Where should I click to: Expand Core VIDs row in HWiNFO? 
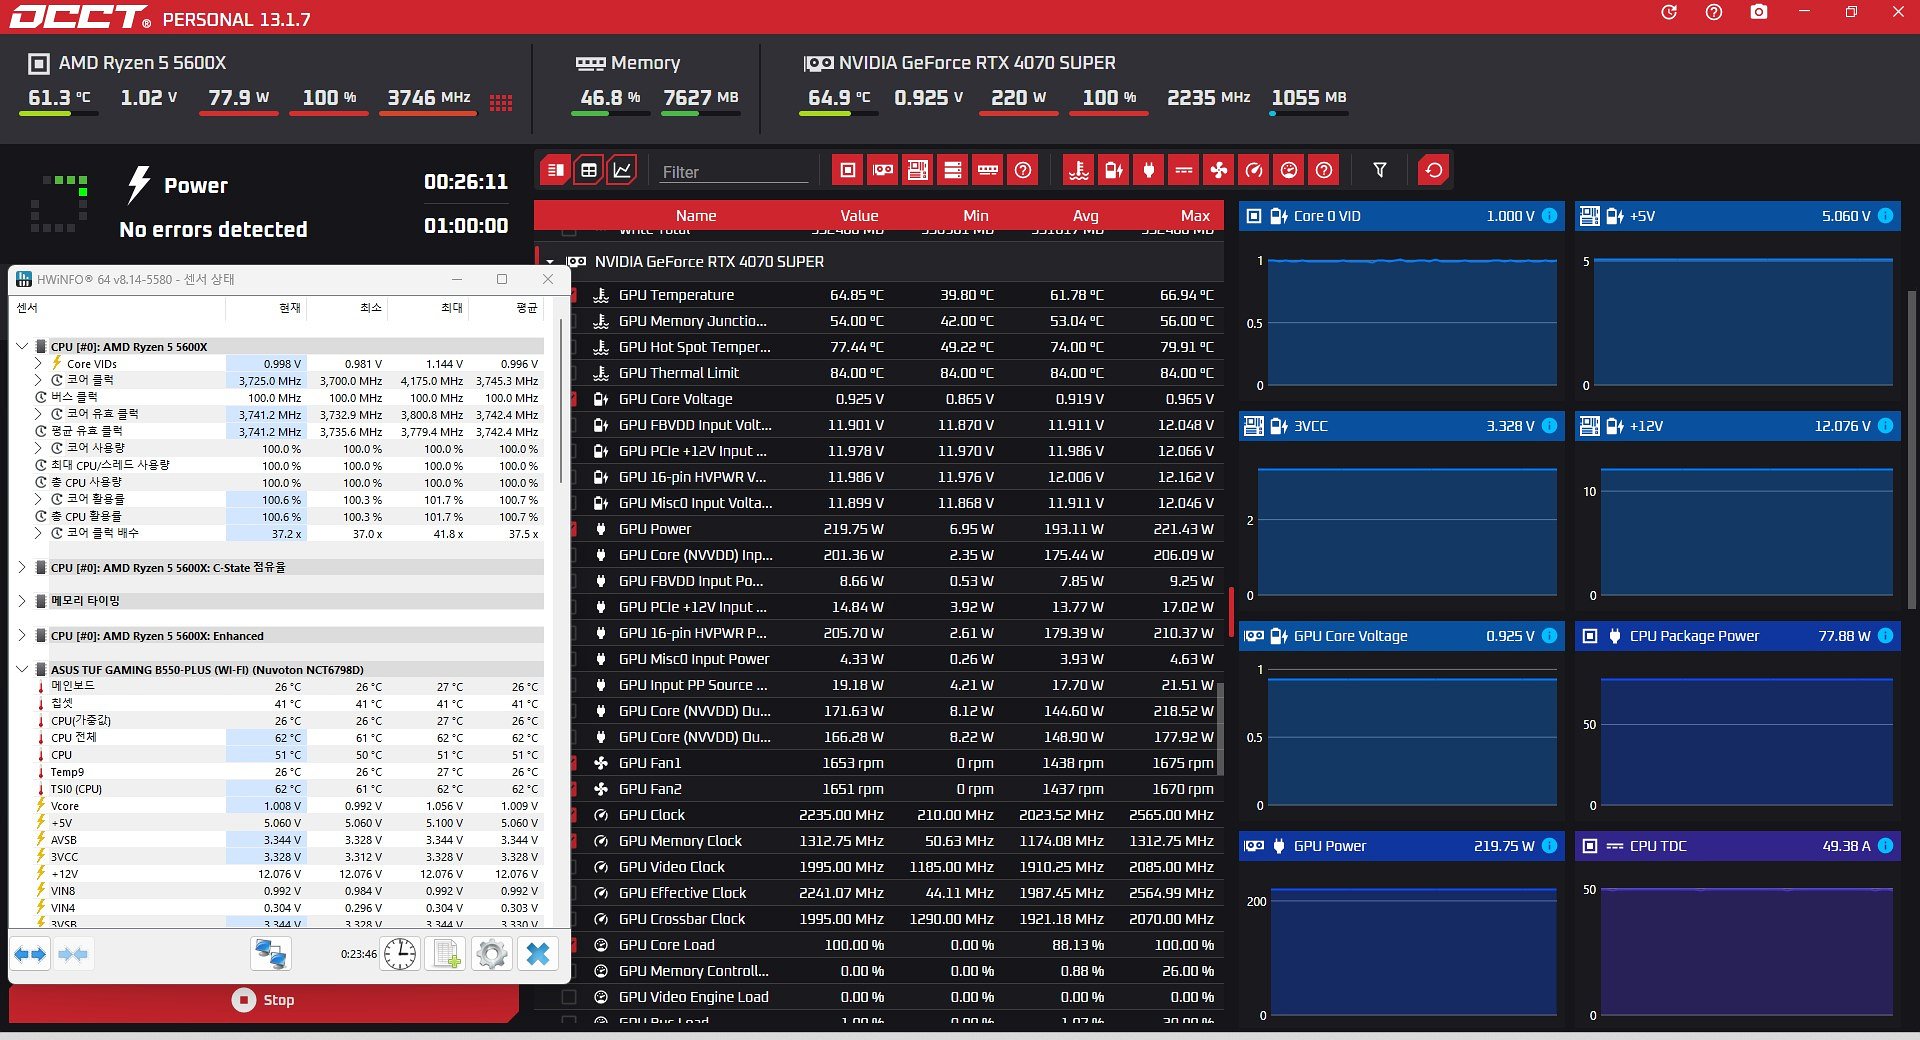click(39, 364)
